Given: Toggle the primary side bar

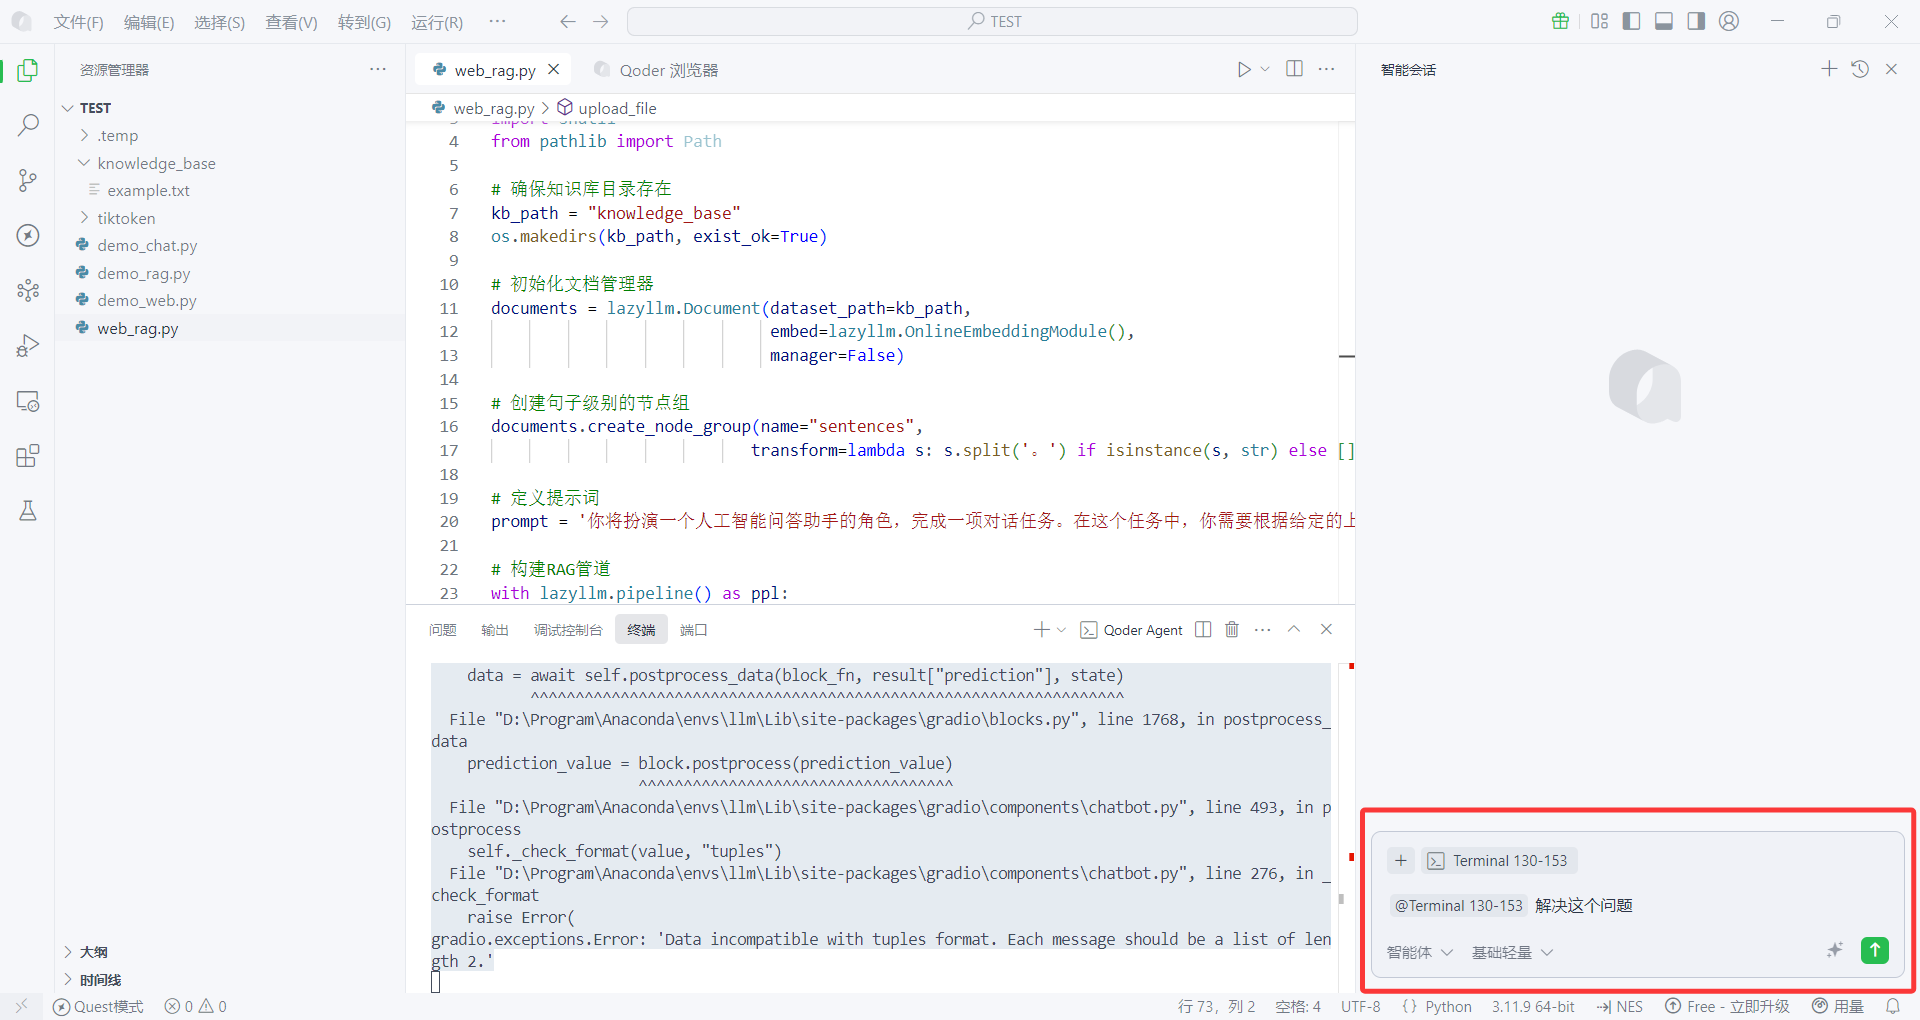Looking at the screenshot, I should click(1631, 21).
